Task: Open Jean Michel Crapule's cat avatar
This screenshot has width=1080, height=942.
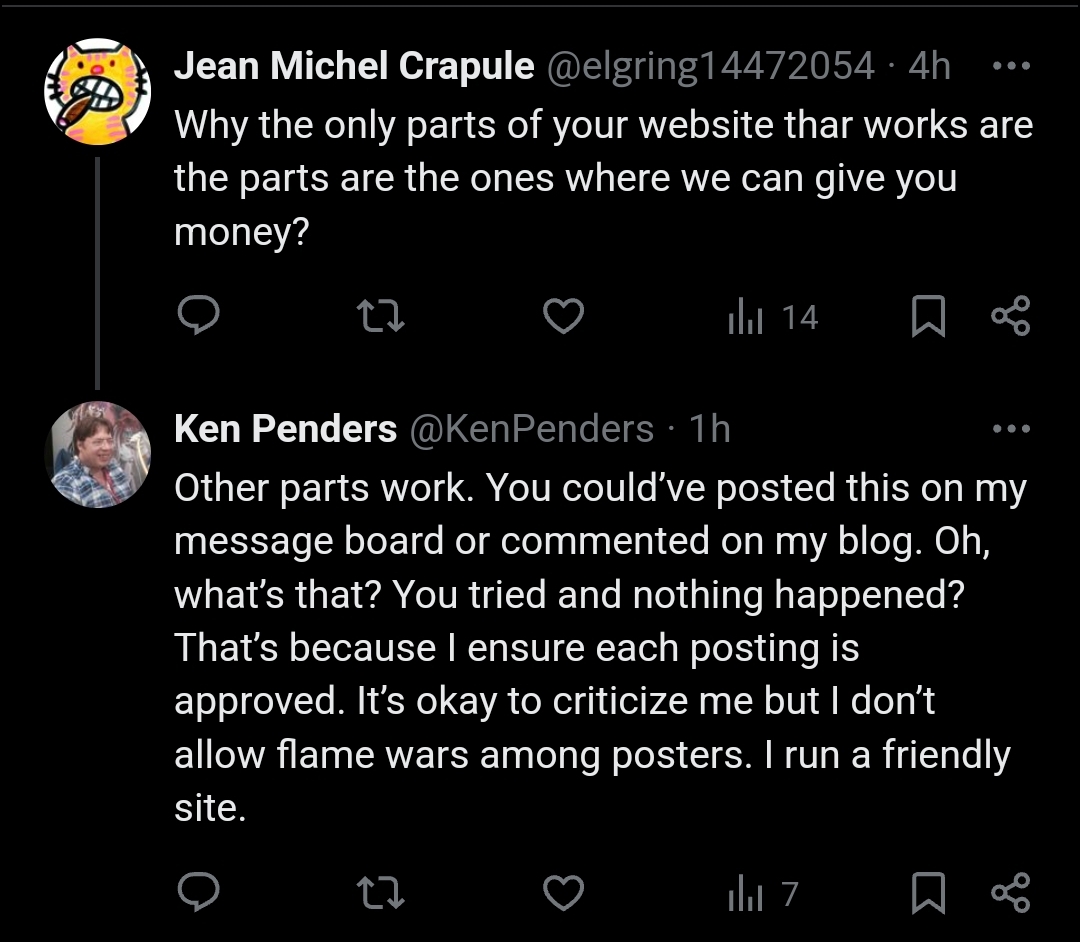Action: pyautogui.click(x=98, y=92)
